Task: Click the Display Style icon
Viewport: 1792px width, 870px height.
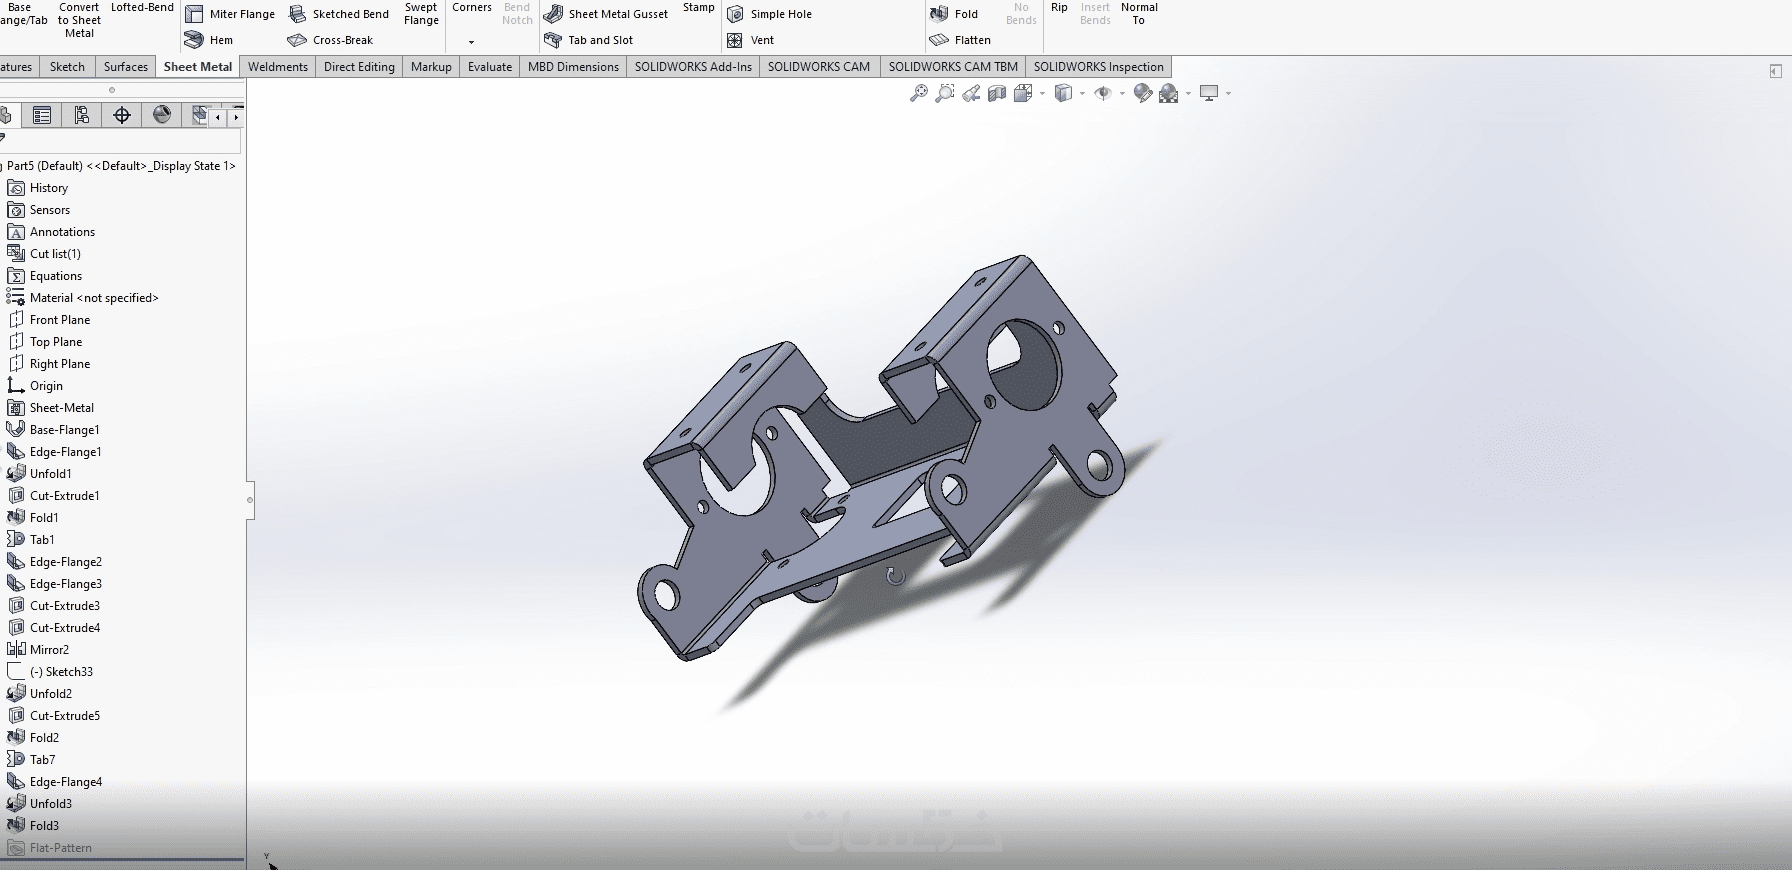Action: click(x=1064, y=93)
